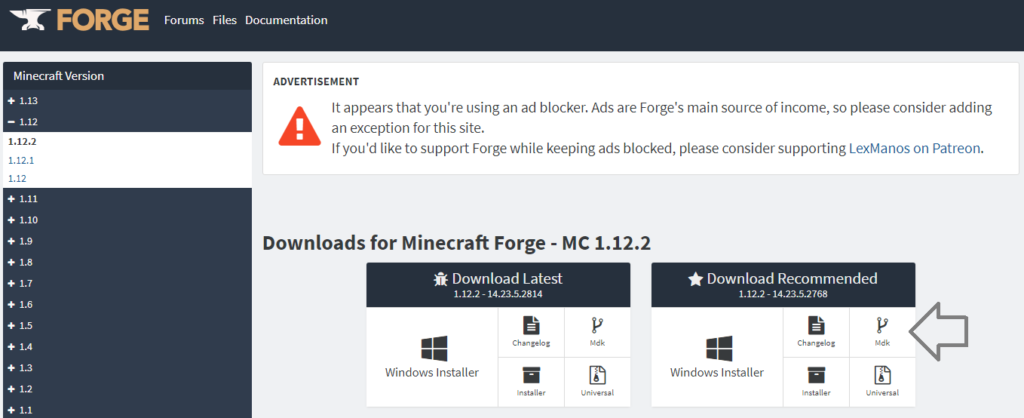1024x418 pixels.
Task: Expand the 1.13 version group
Action: [127, 101]
